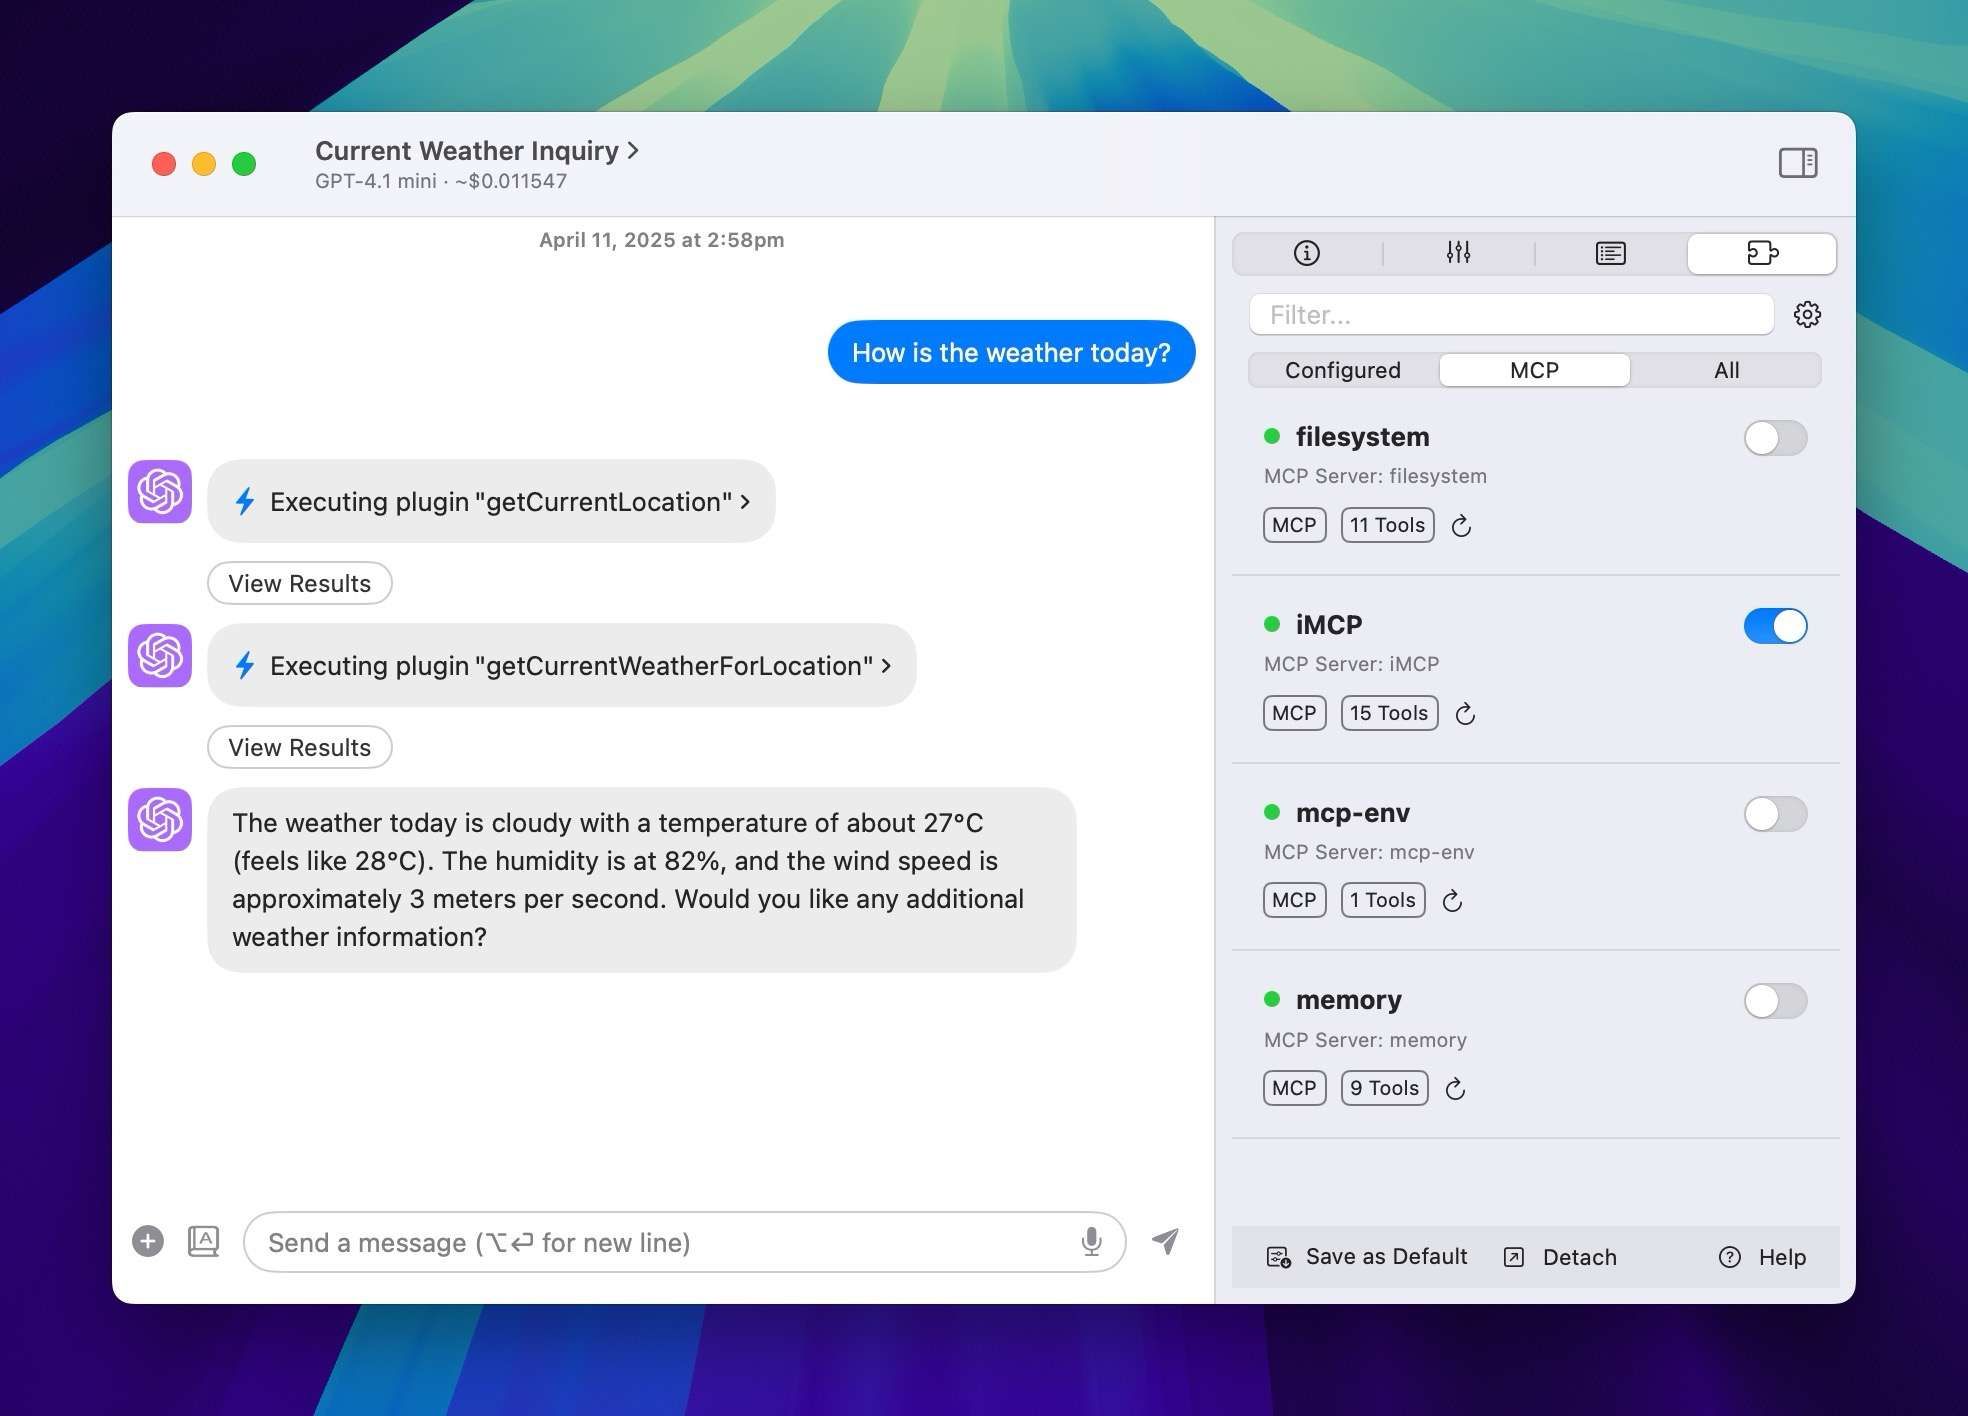Open the prompt library book icon

(x=204, y=1240)
